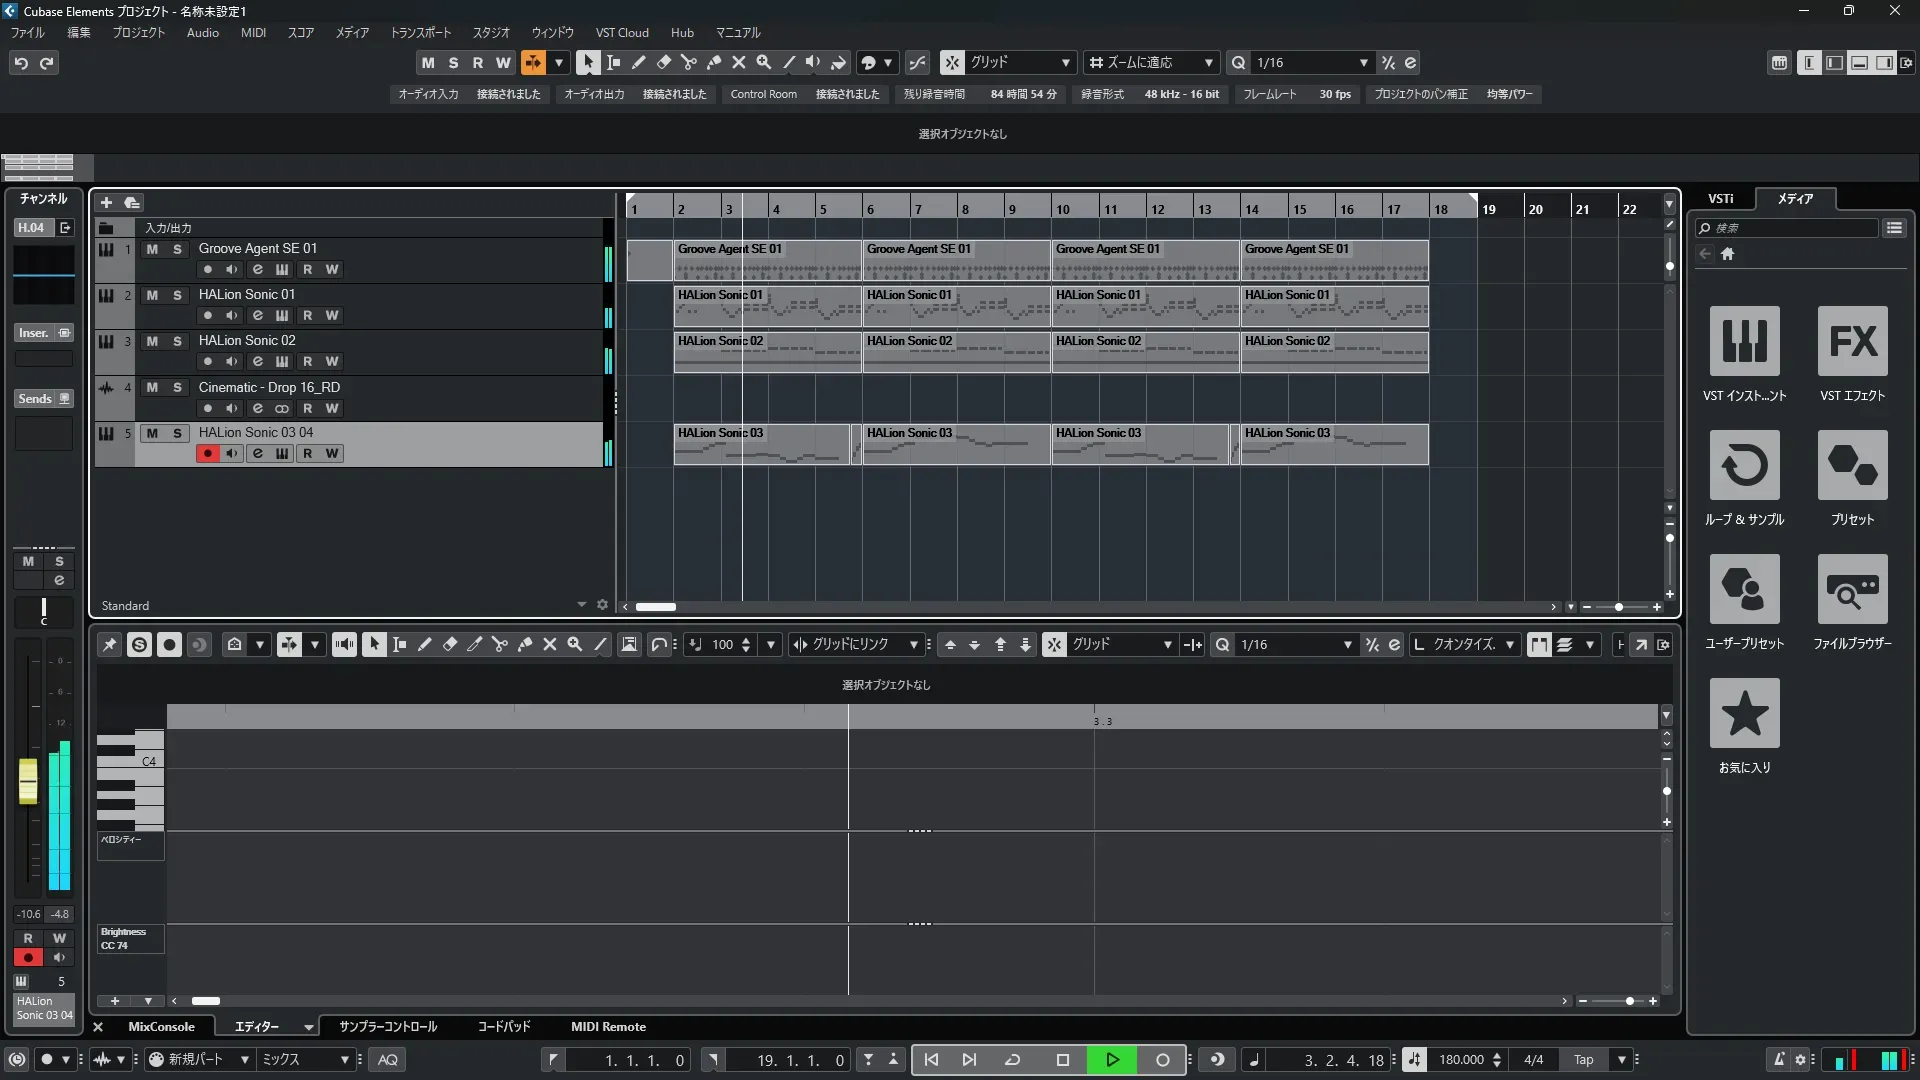Open the Loops & Samples media tile
This screenshot has height=1080, width=1920.
click(1744, 465)
